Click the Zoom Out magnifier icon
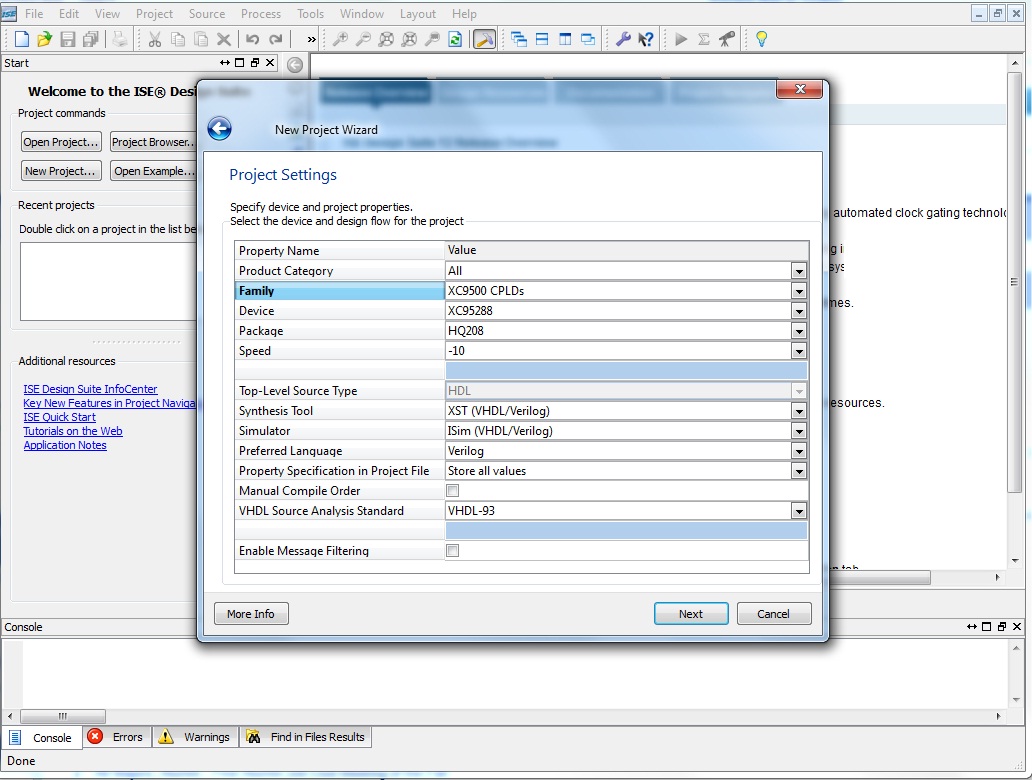 pyautogui.click(x=363, y=39)
